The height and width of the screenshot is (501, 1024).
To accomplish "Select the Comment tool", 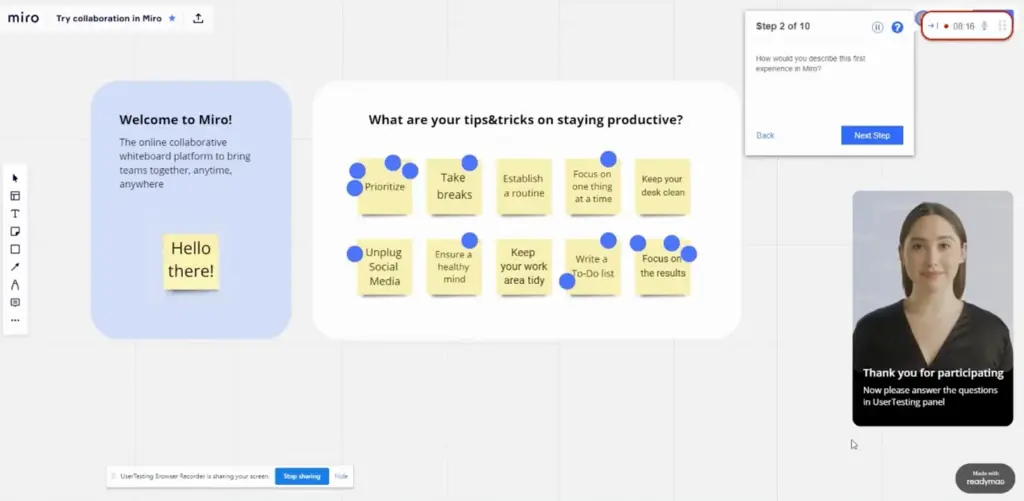I will (x=15, y=302).
